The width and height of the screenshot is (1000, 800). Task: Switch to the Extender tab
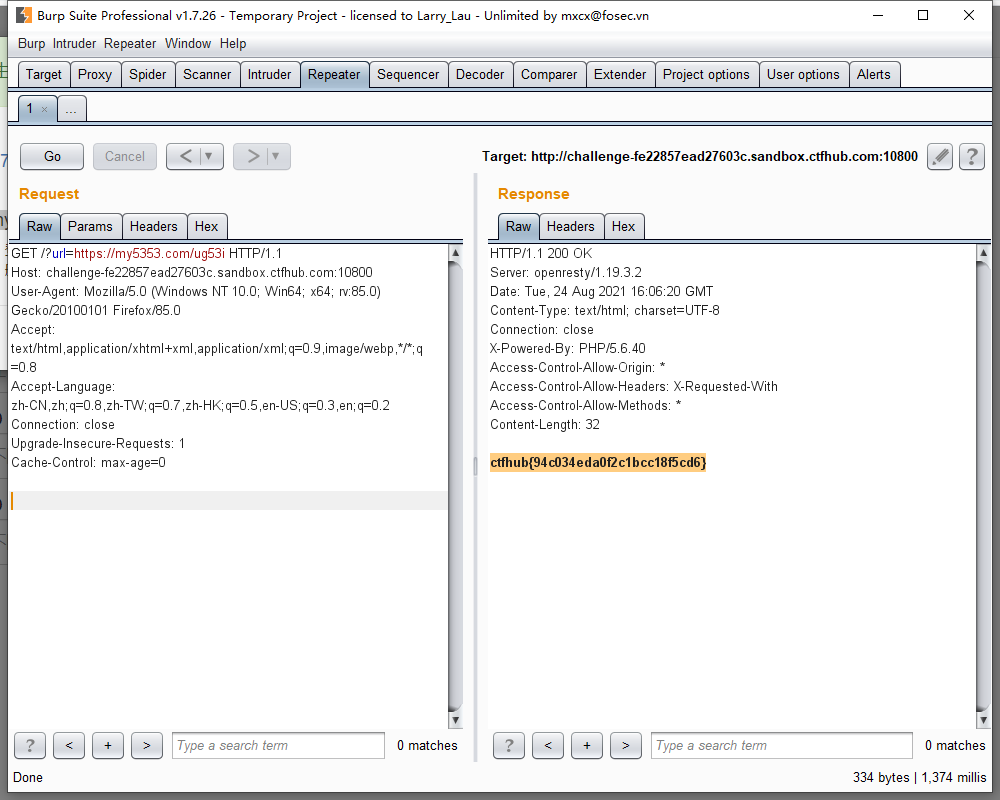coord(620,75)
